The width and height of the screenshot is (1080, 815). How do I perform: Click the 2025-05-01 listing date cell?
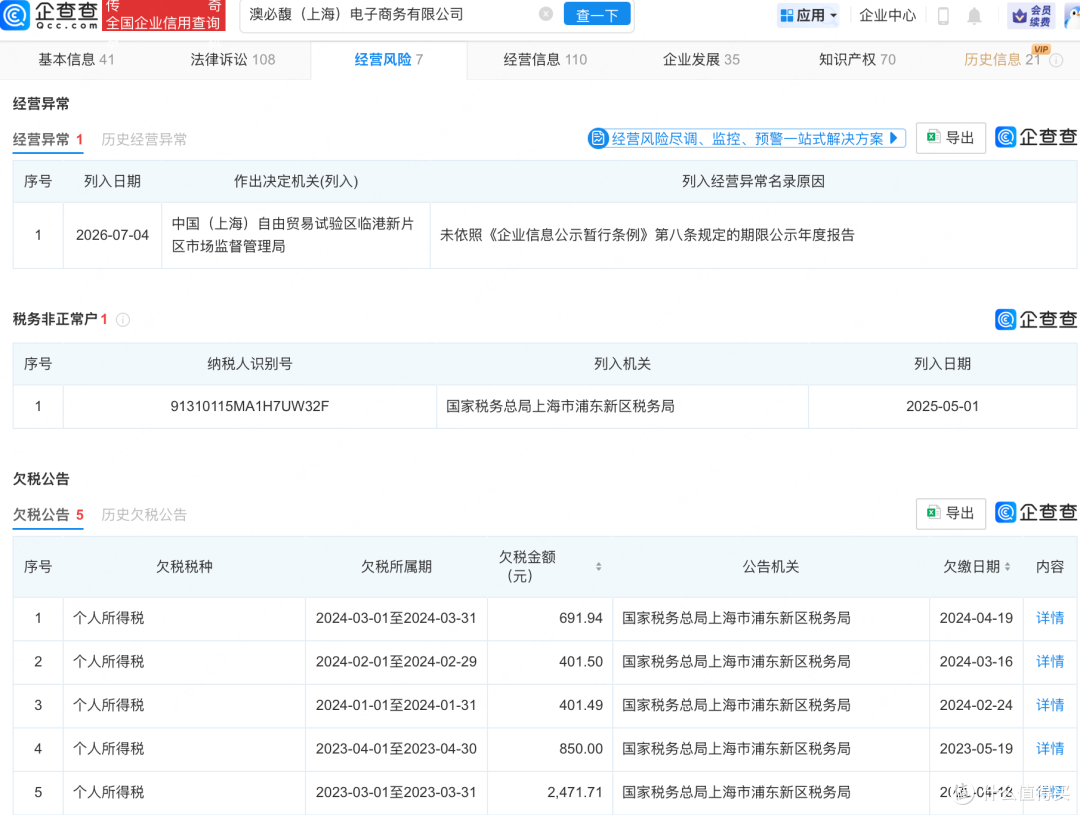(x=942, y=406)
